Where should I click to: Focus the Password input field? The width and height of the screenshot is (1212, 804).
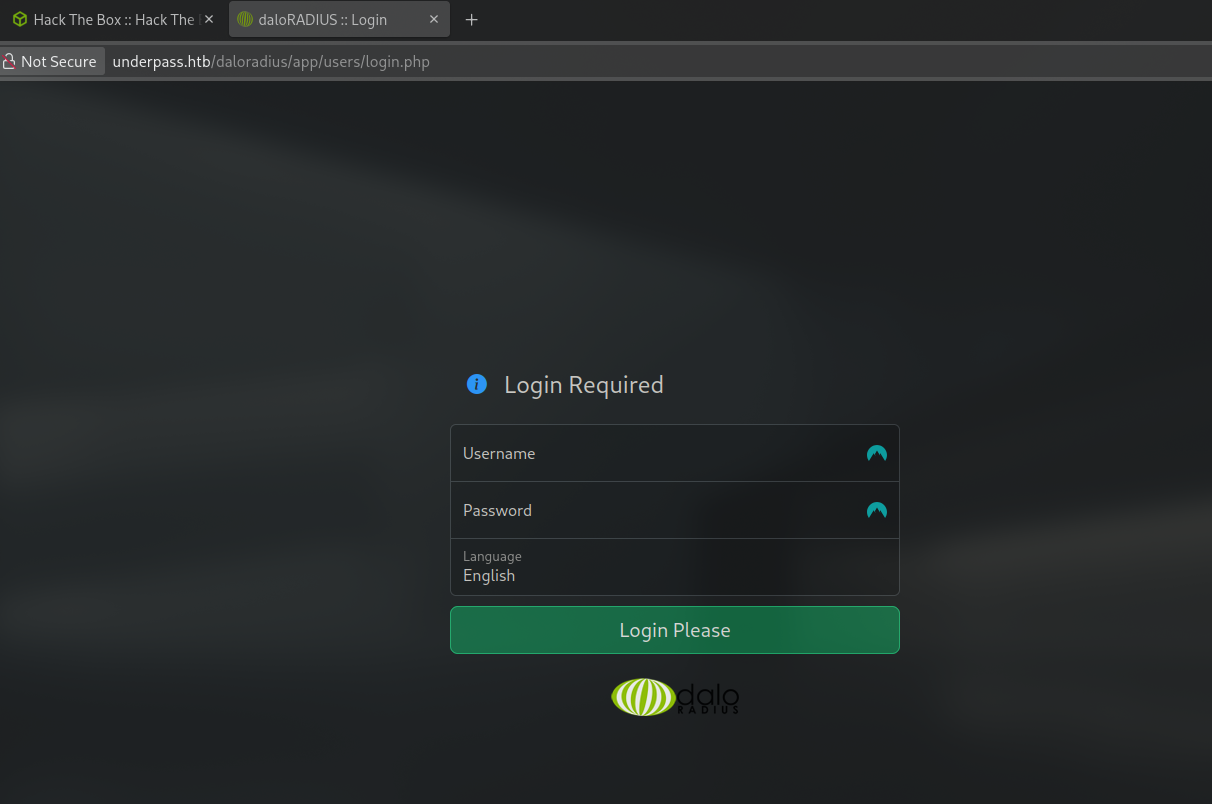[x=655, y=510]
